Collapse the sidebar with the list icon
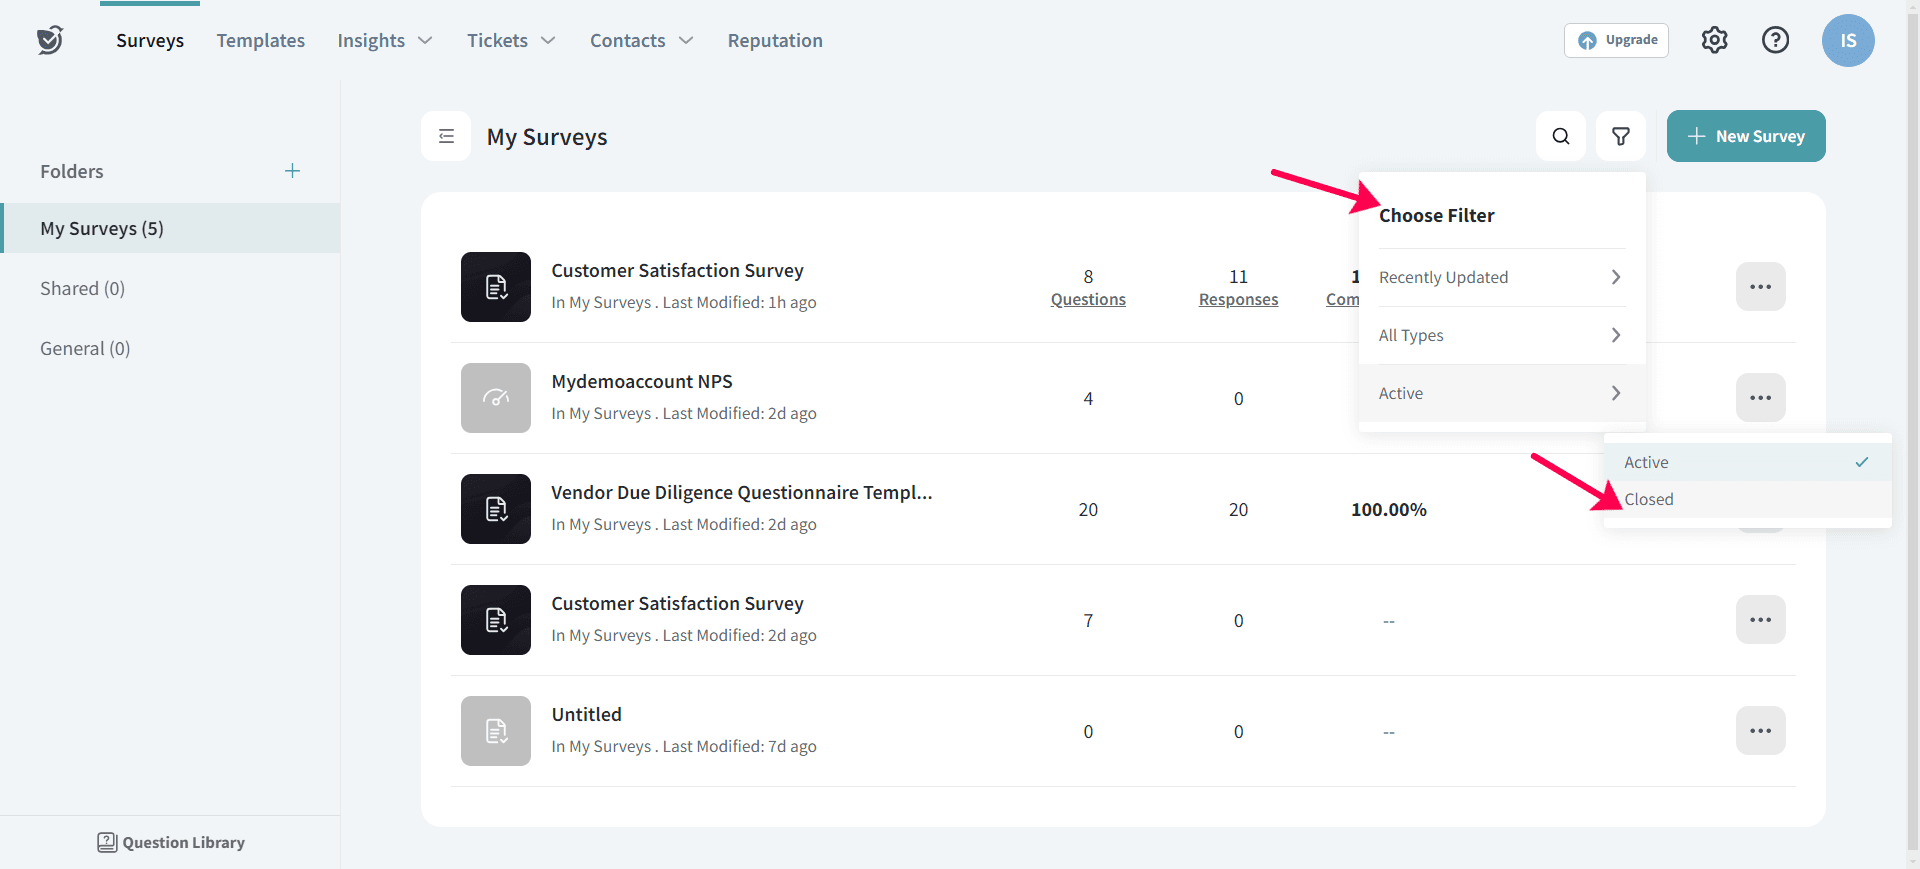1920x869 pixels. pos(446,136)
